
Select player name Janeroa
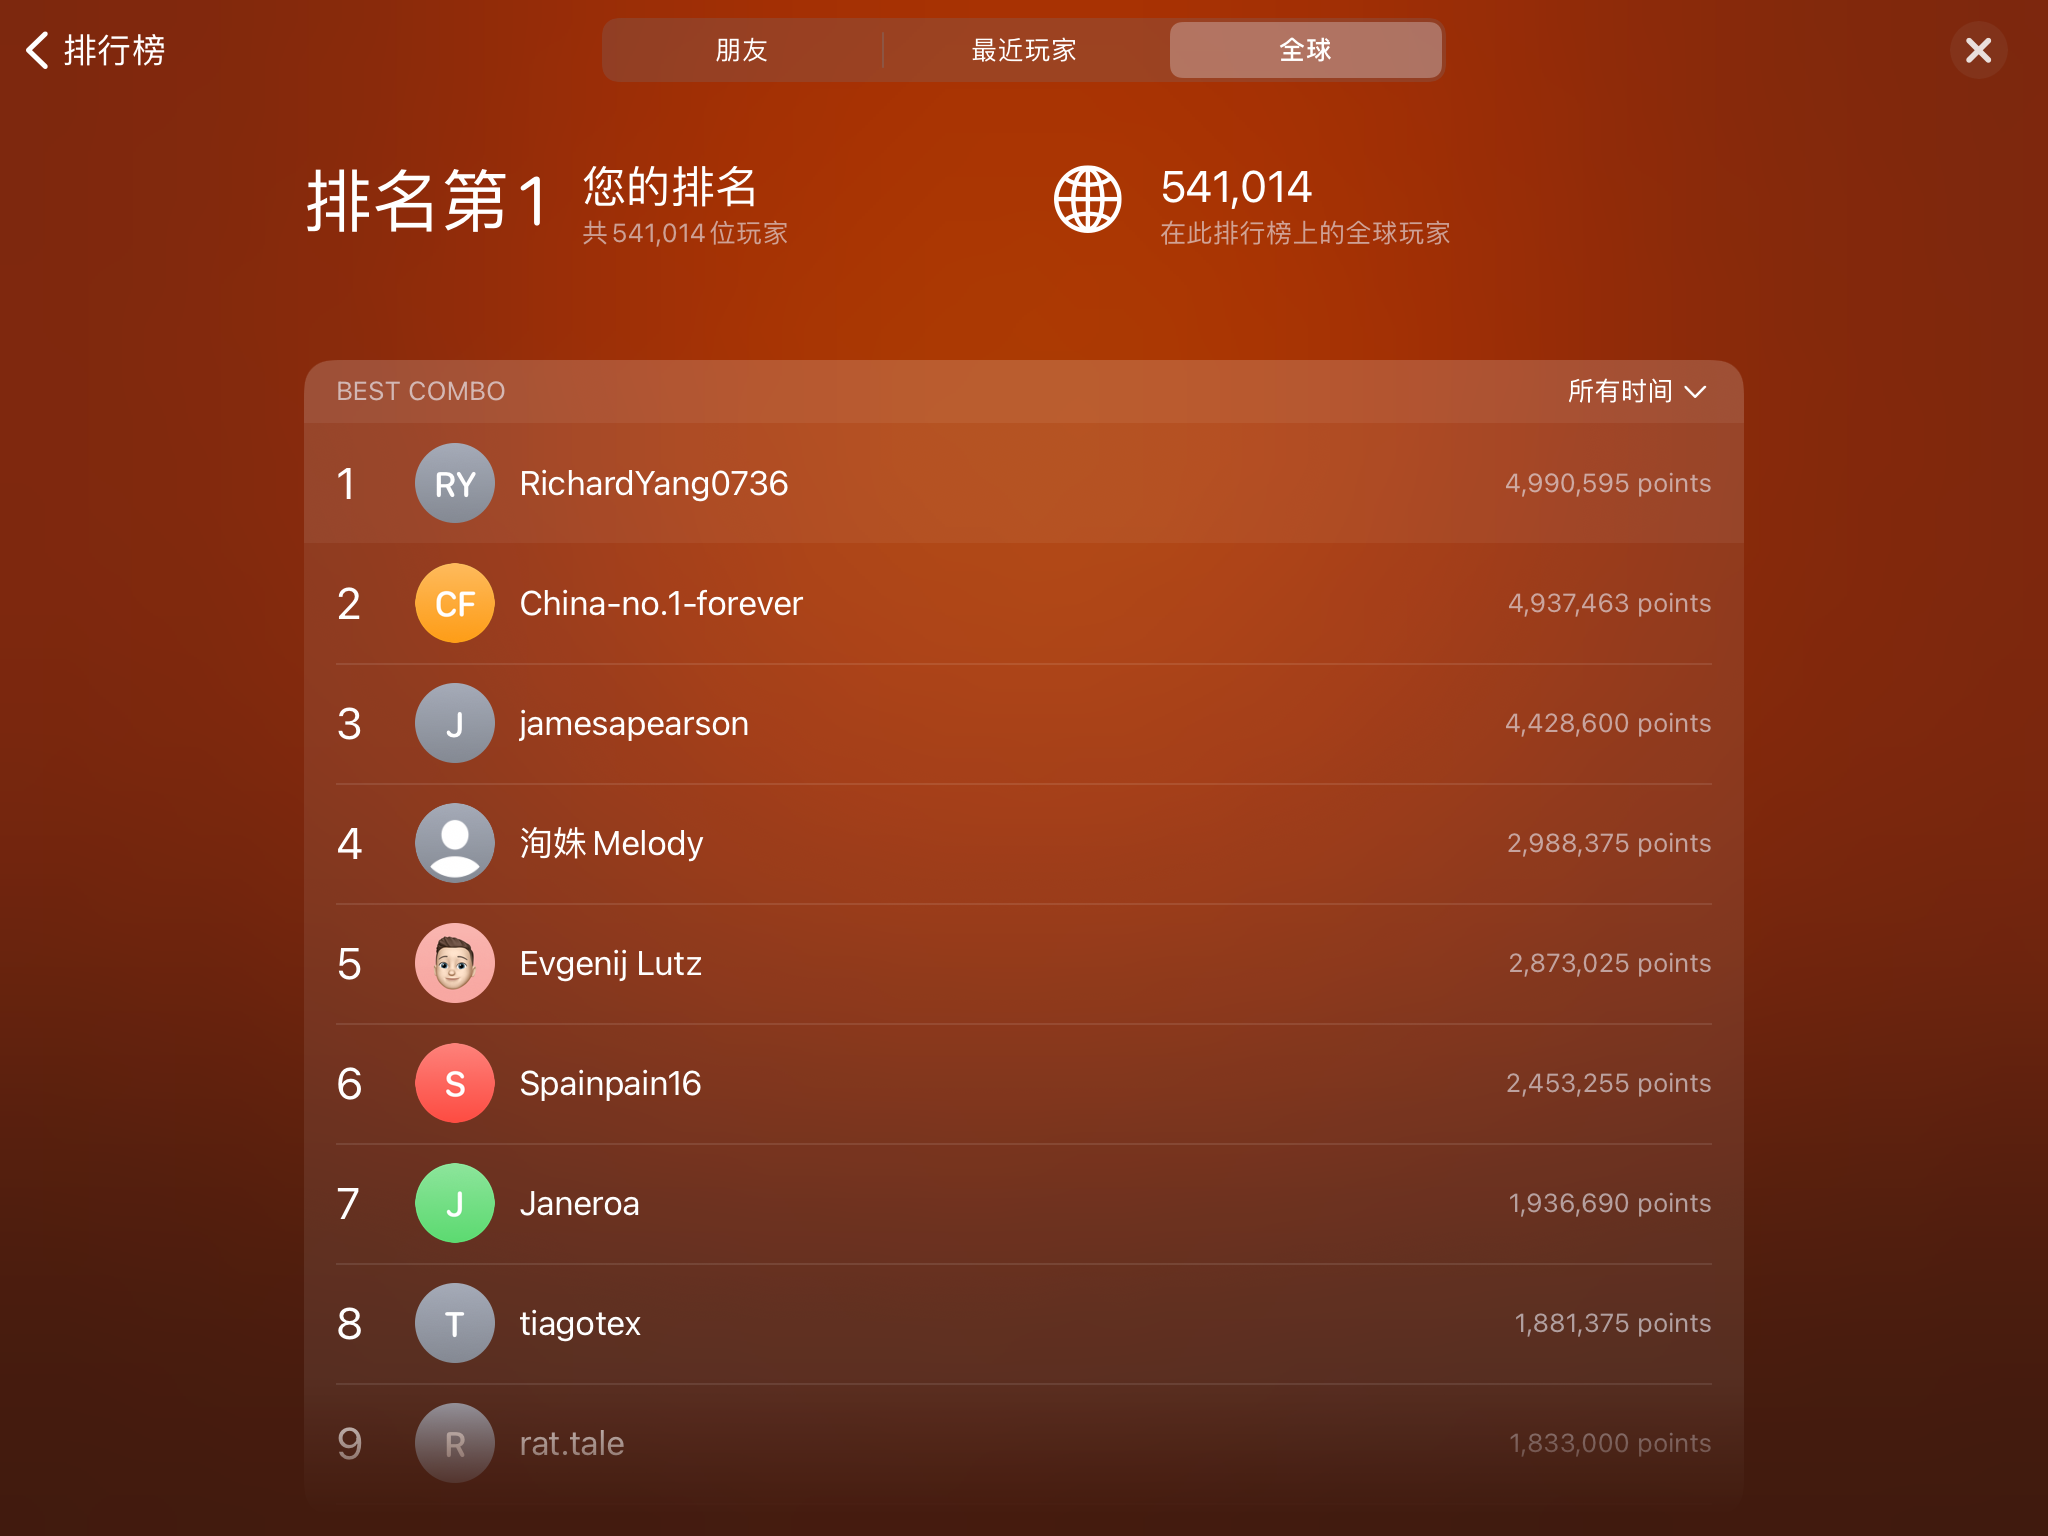(x=580, y=1203)
